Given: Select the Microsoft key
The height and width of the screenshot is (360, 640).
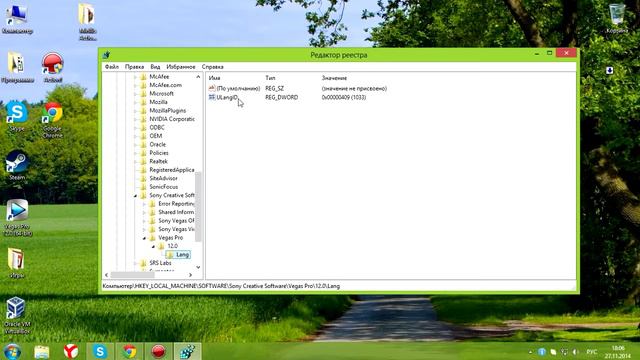Looking at the screenshot, I should click(161, 93).
